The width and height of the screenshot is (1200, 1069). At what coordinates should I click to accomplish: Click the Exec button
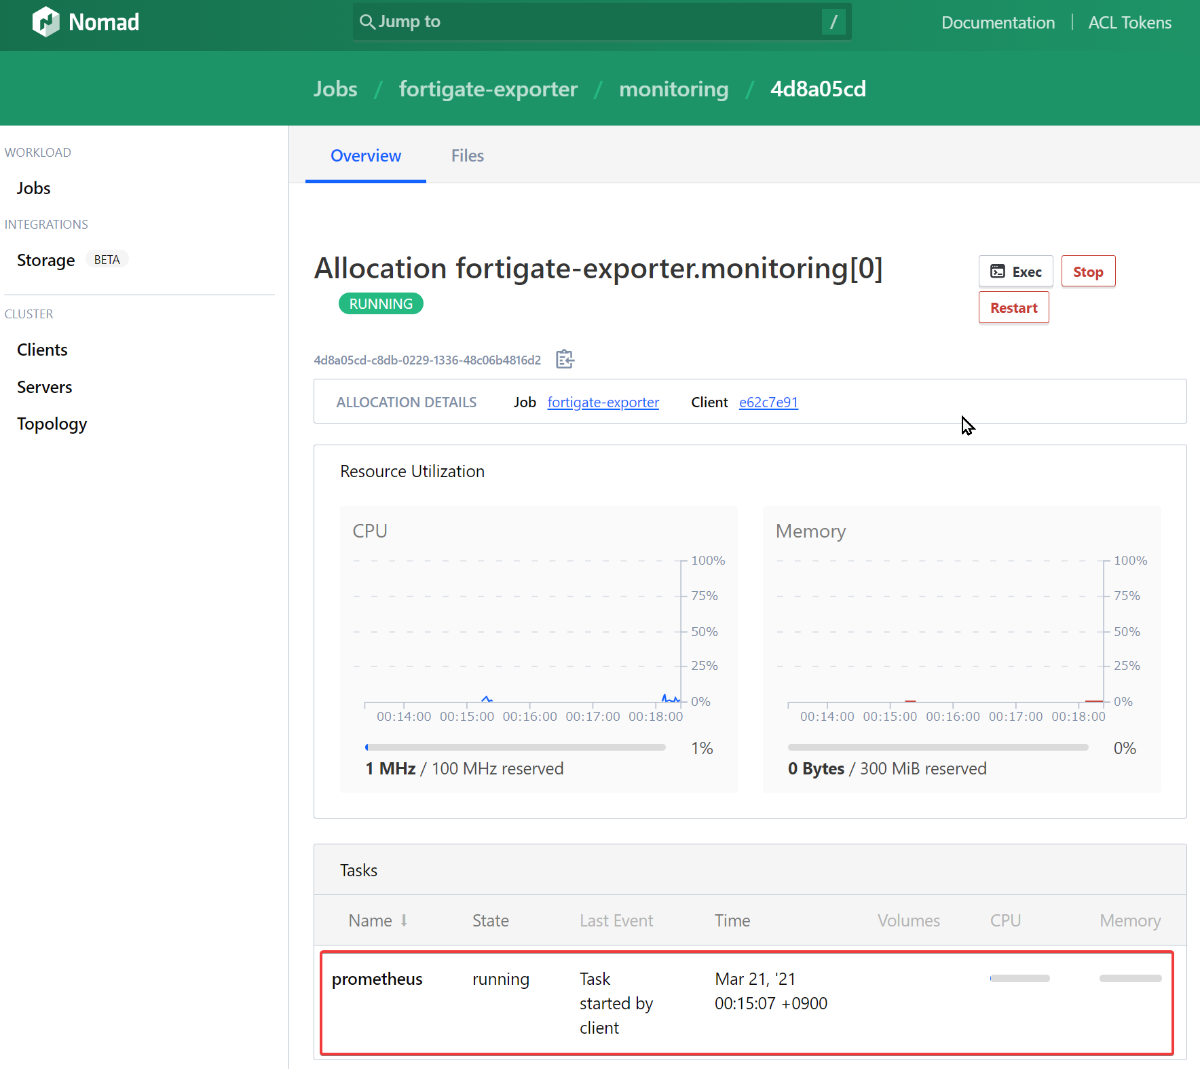[1016, 271]
